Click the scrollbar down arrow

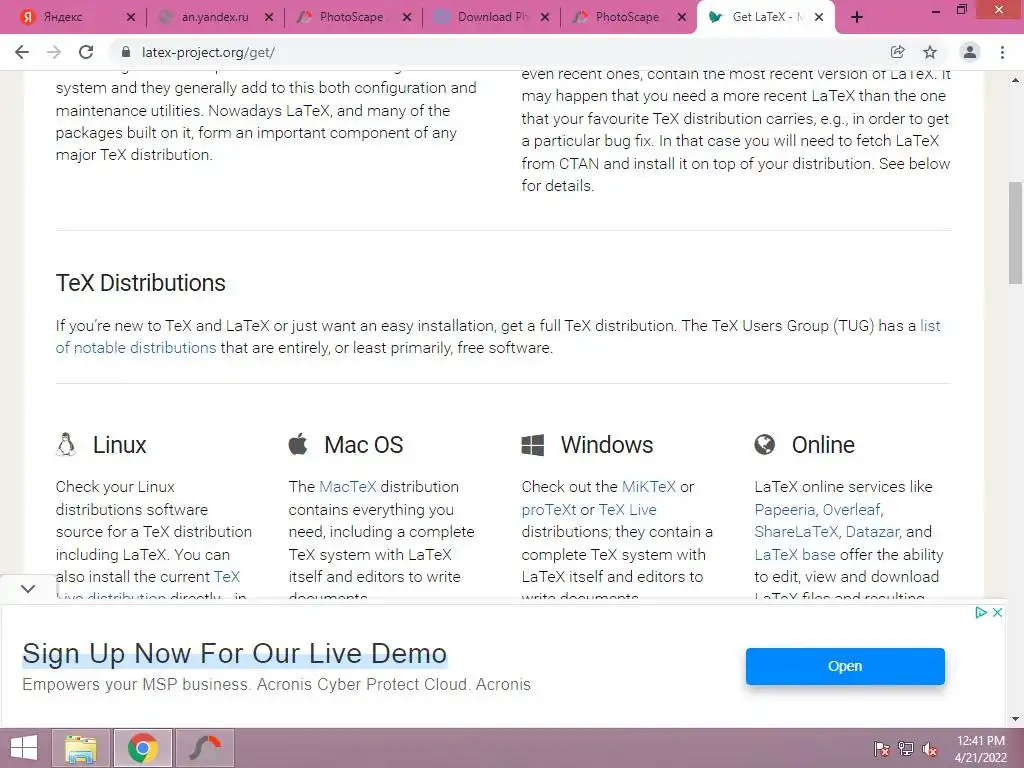tap(1015, 719)
